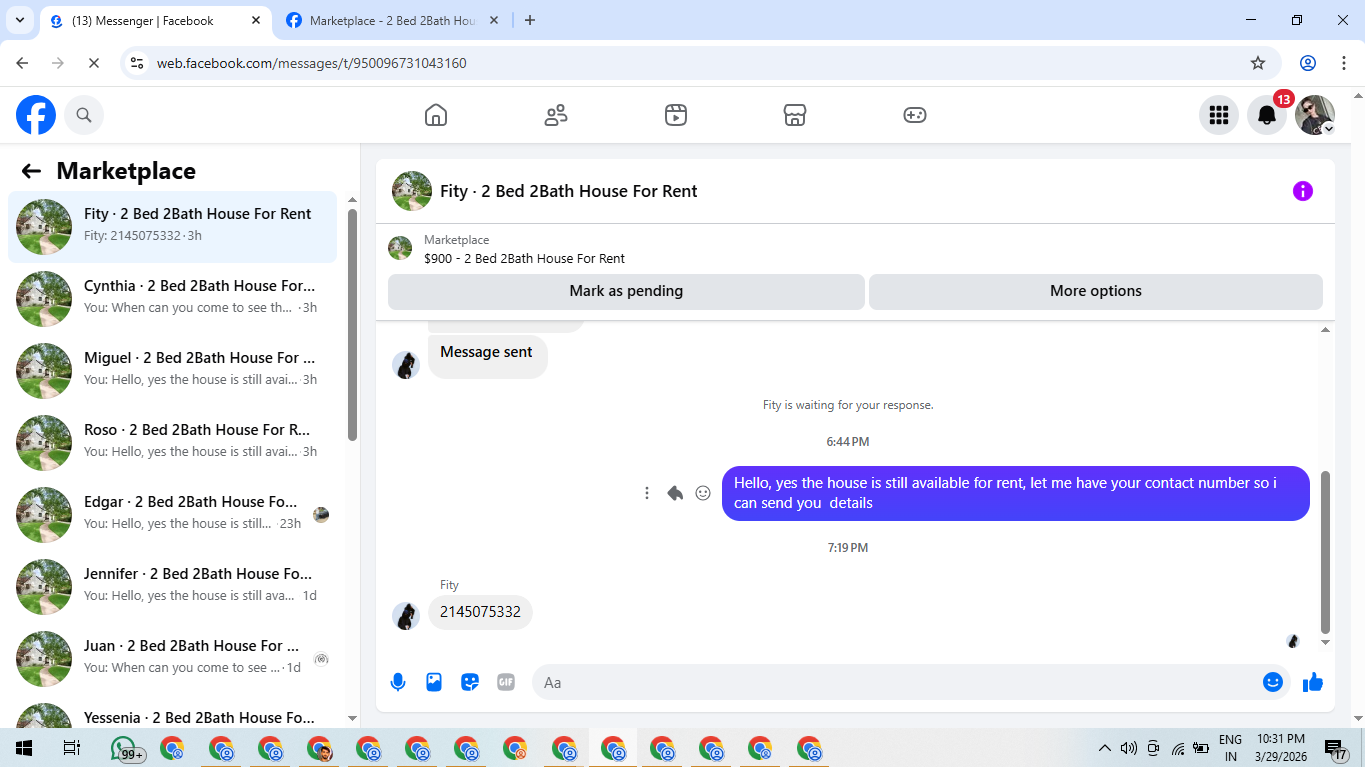Click the chat header title Fity listing

[x=569, y=191]
